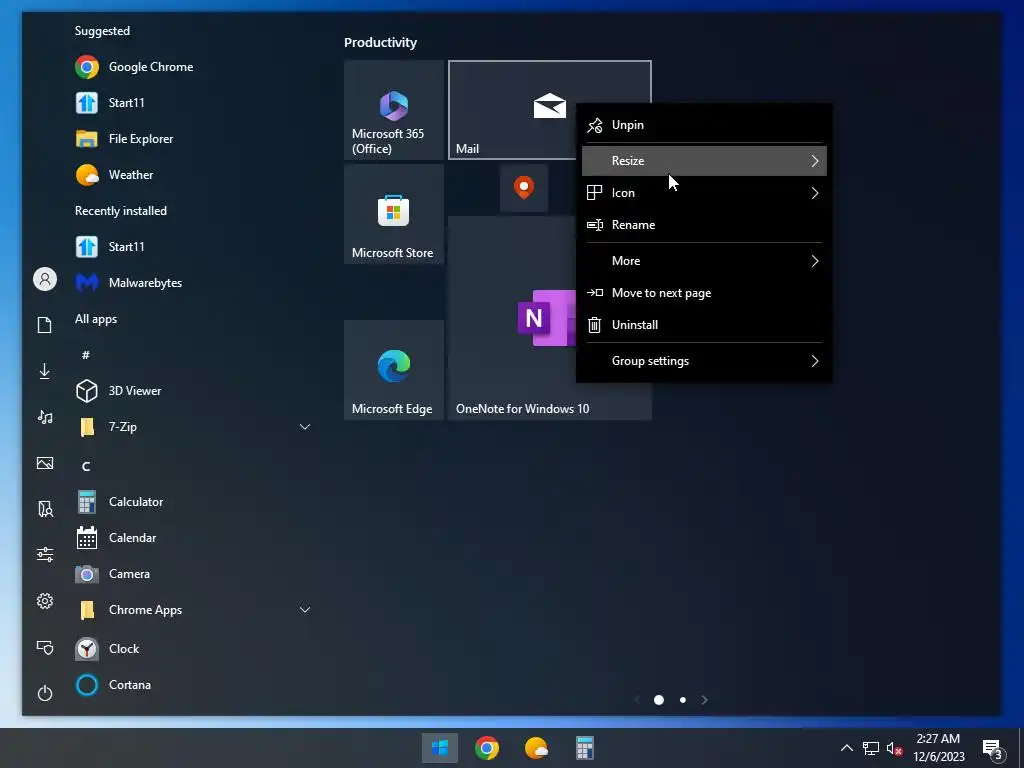This screenshot has height=768, width=1024.
Task: Open the Microsoft Store tile
Action: tap(394, 214)
